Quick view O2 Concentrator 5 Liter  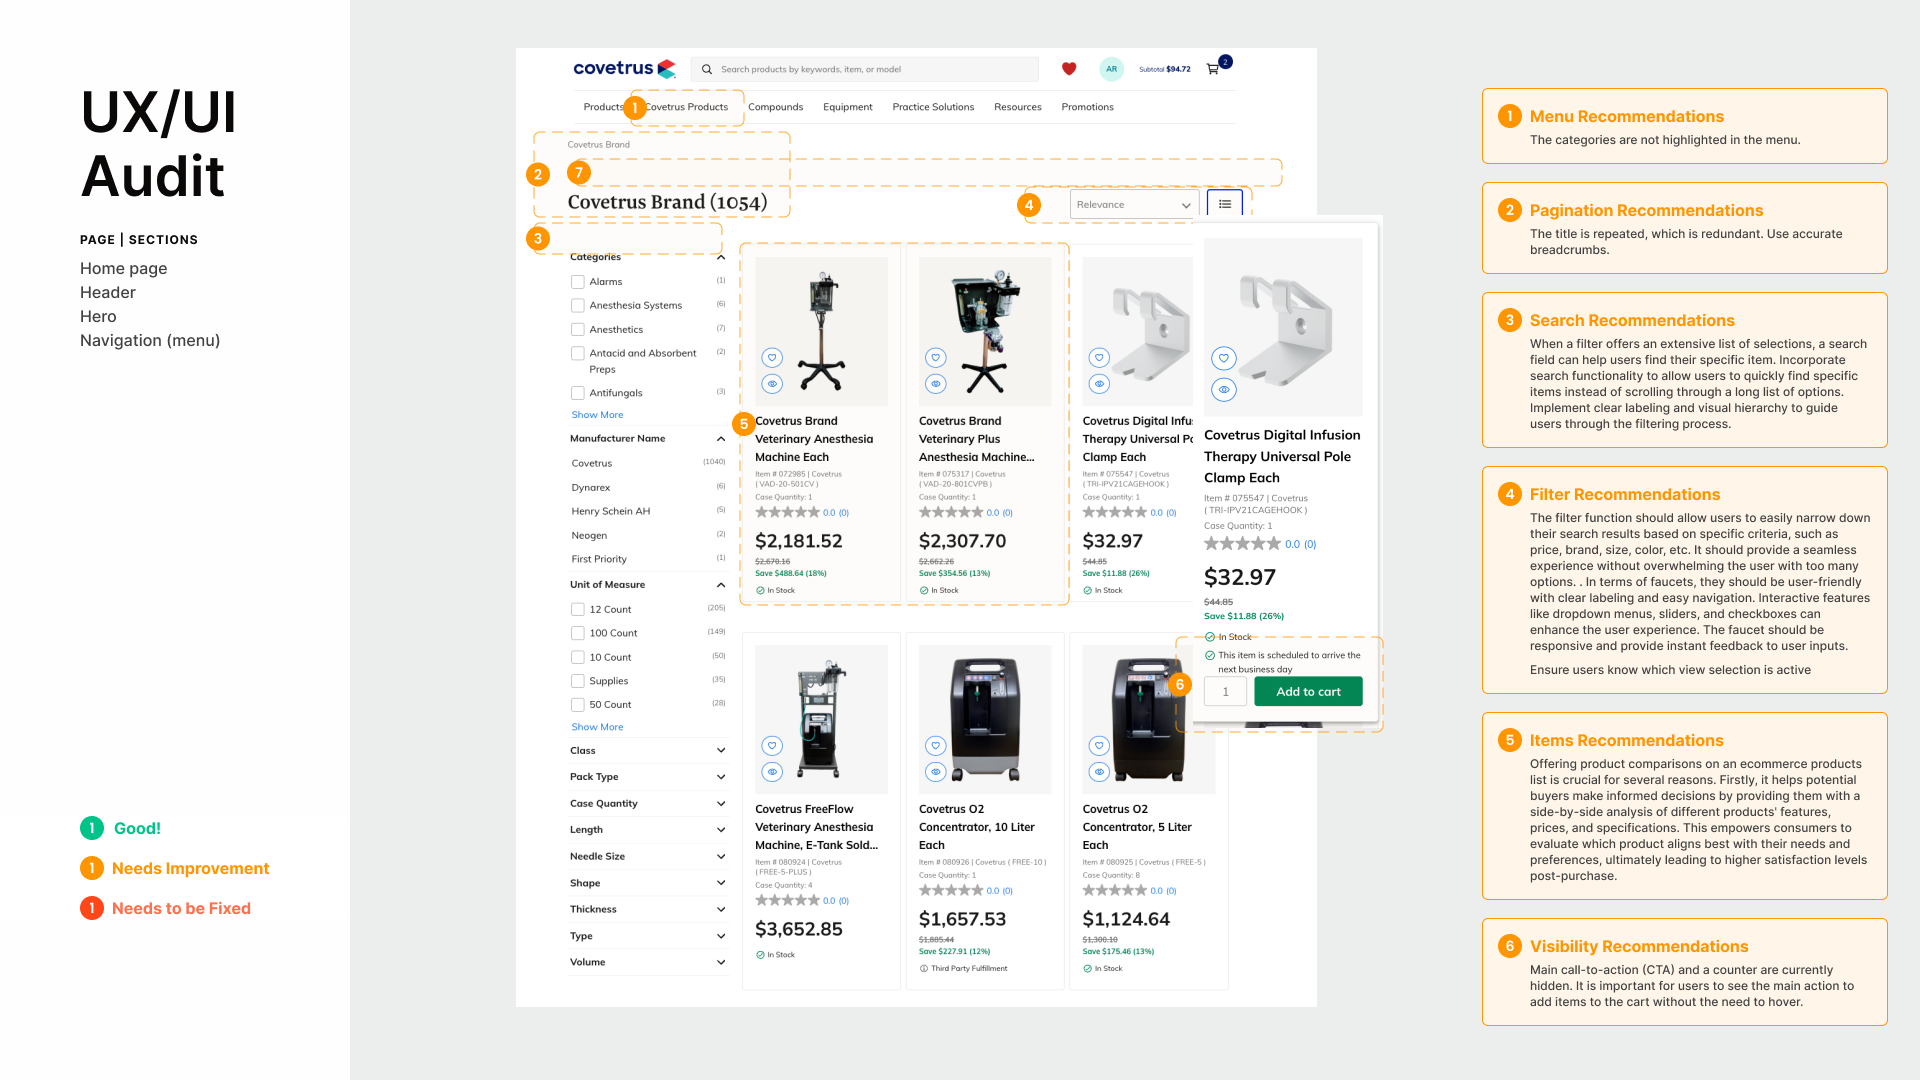(1100, 772)
